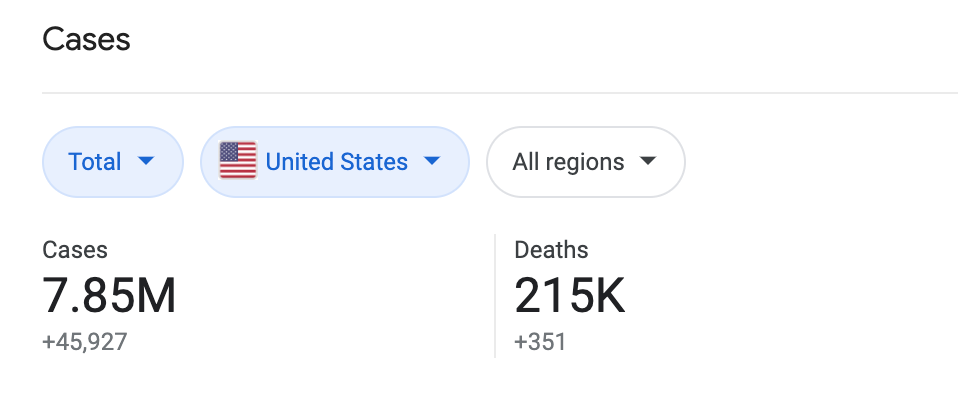Open the Total metric dropdown
Viewport: 958px width, 394px height.
113,162
